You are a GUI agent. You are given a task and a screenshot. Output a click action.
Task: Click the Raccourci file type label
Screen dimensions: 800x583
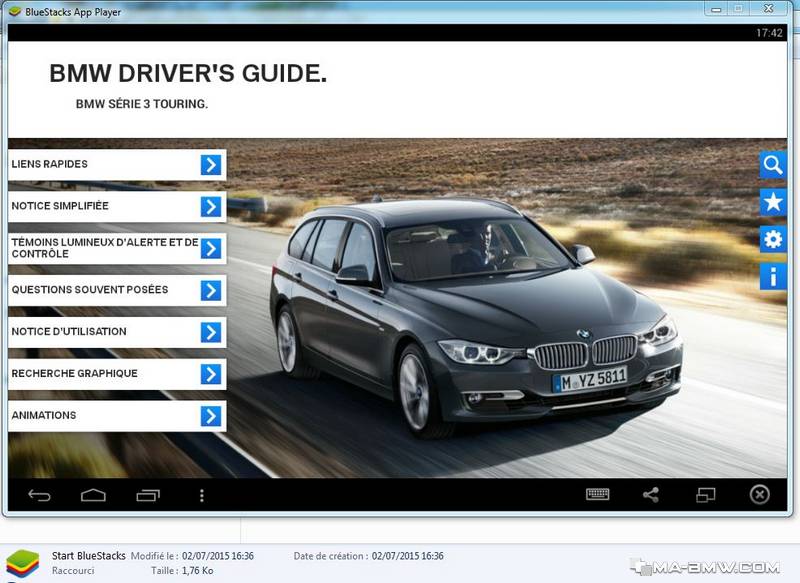[x=73, y=570]
